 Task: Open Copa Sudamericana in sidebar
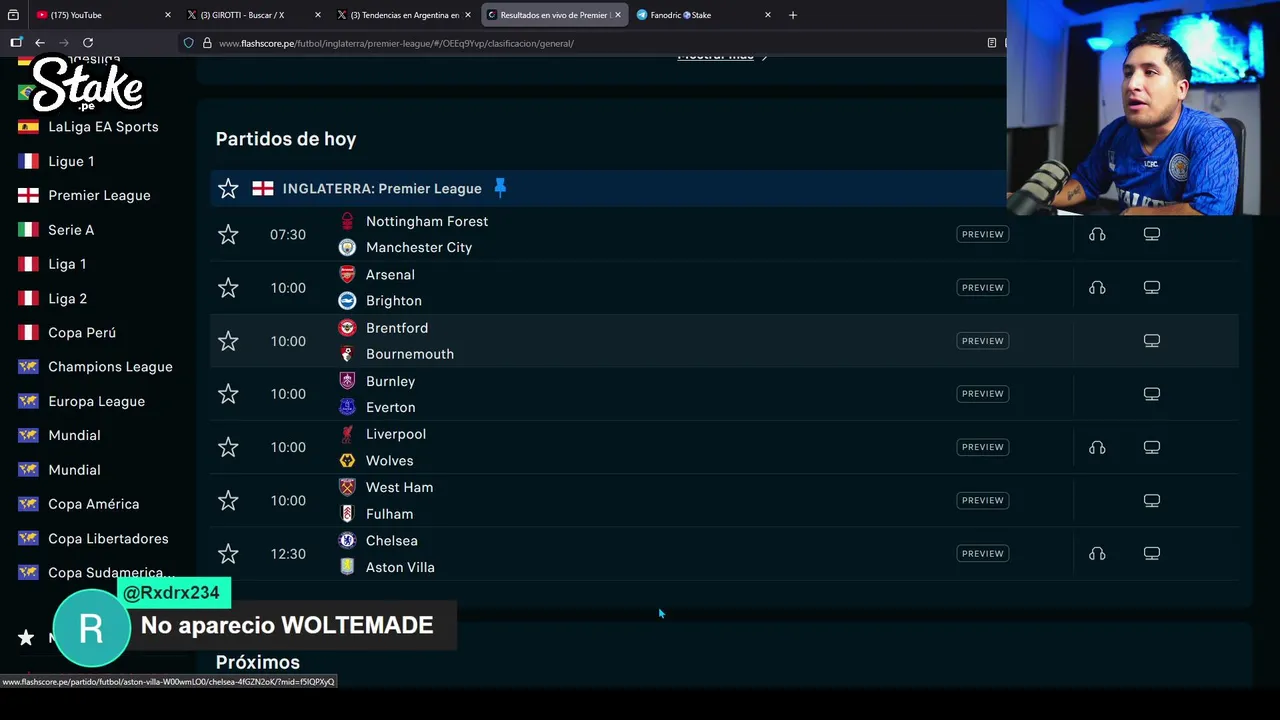[111, 573]
